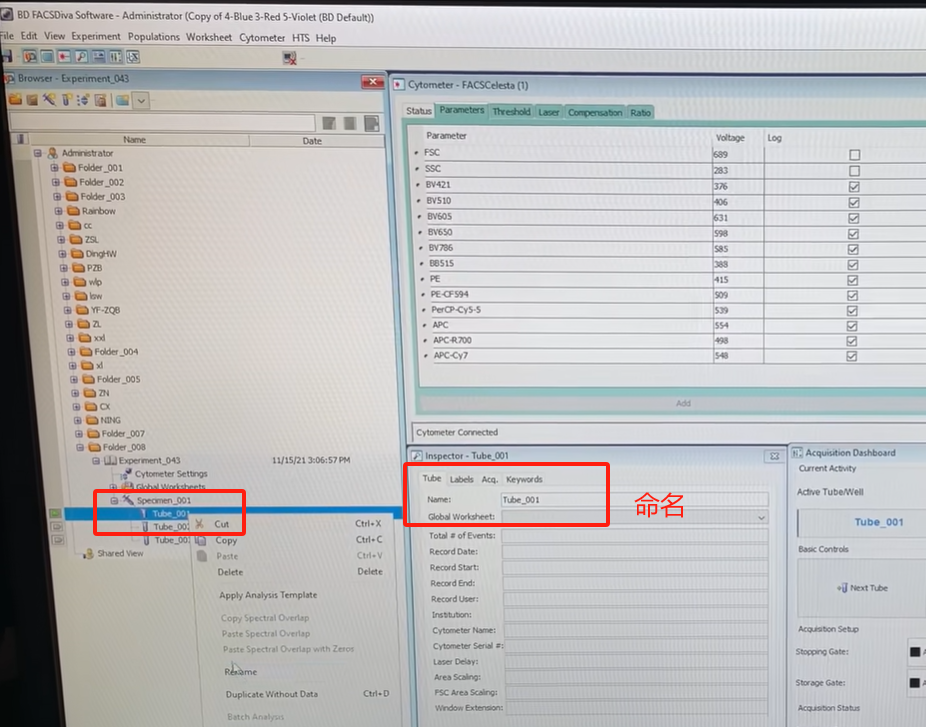Click New Specimen icon in Browser toolbar
This screenshot has height=727, width=926.
[49, 100]
